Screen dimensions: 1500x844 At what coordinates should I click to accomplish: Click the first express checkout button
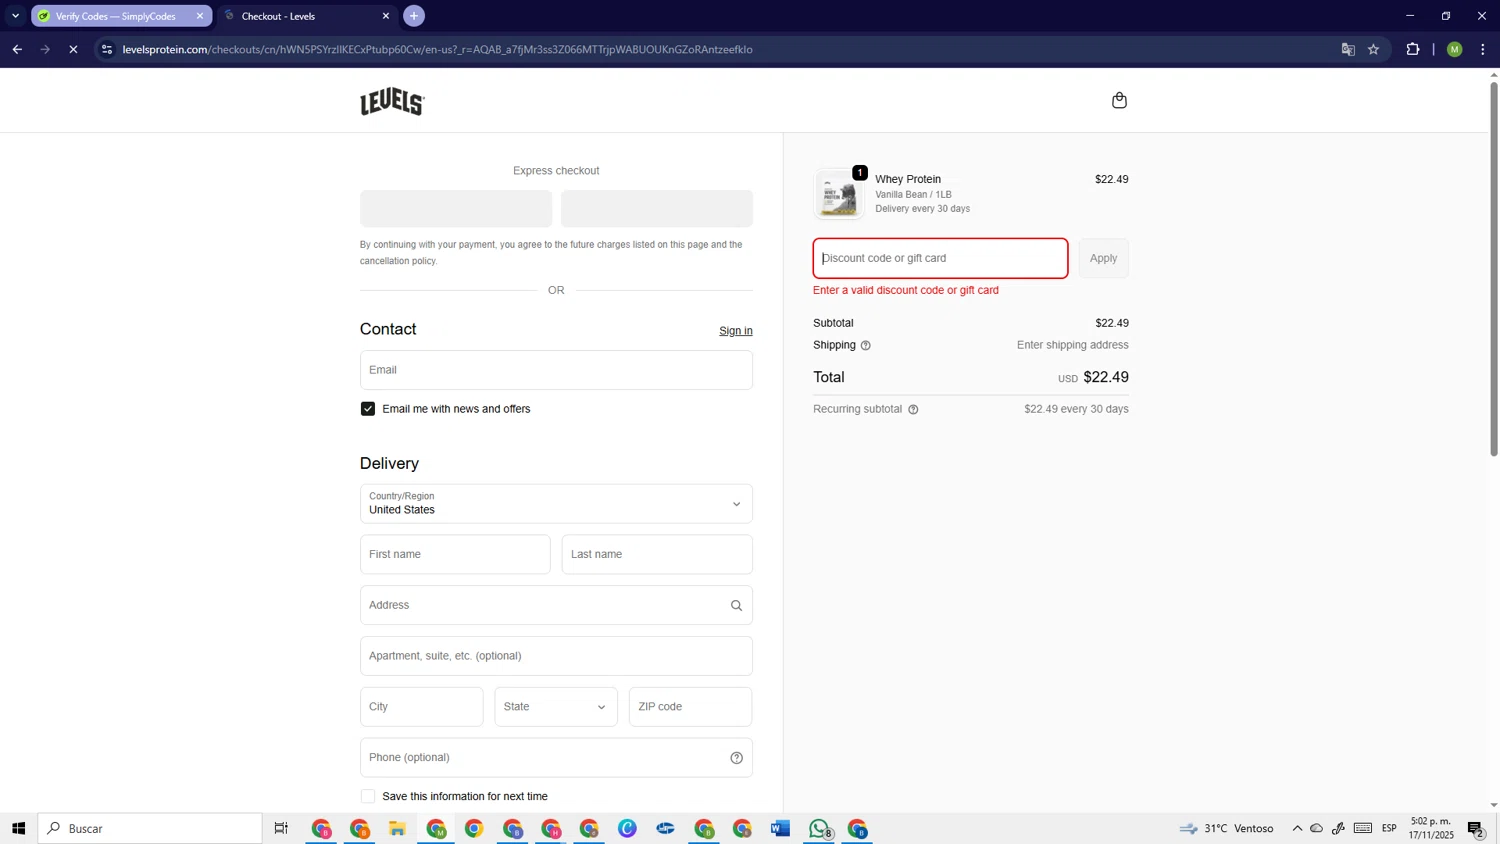coord(456,209)
